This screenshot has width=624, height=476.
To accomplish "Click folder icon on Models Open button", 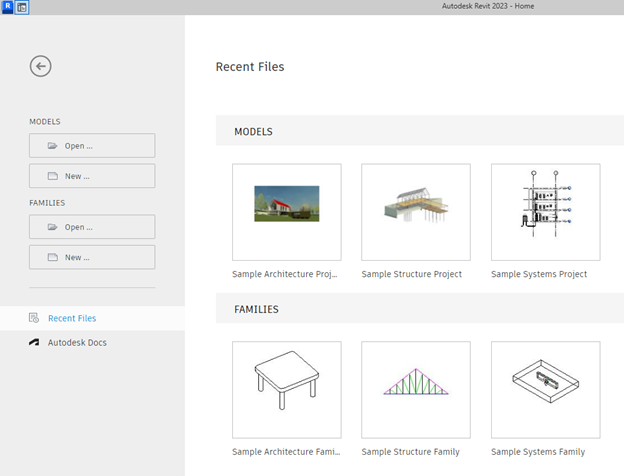I will [52, 146].
